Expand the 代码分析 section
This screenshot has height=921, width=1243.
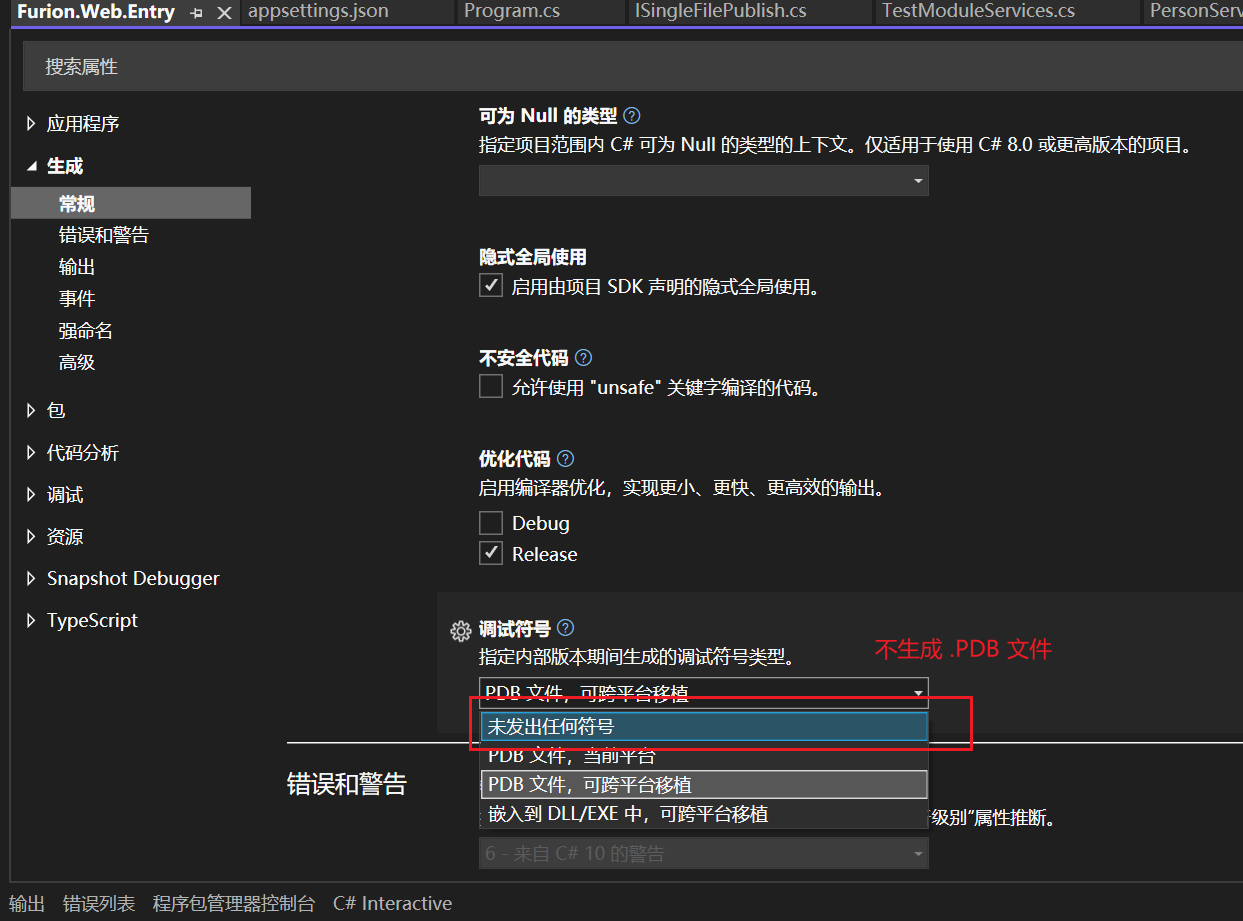pyautogui.click(x=31, y=453)
